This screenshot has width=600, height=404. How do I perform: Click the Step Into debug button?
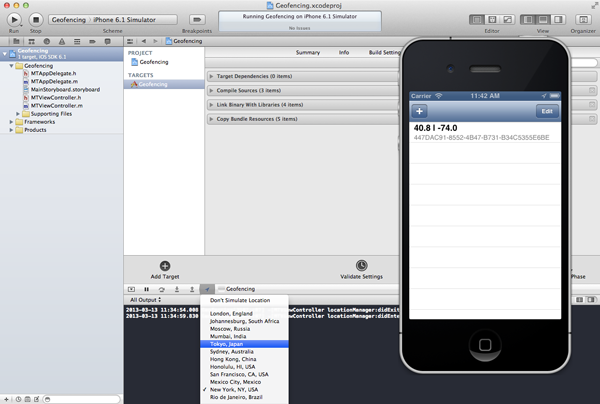coord(177,289)
